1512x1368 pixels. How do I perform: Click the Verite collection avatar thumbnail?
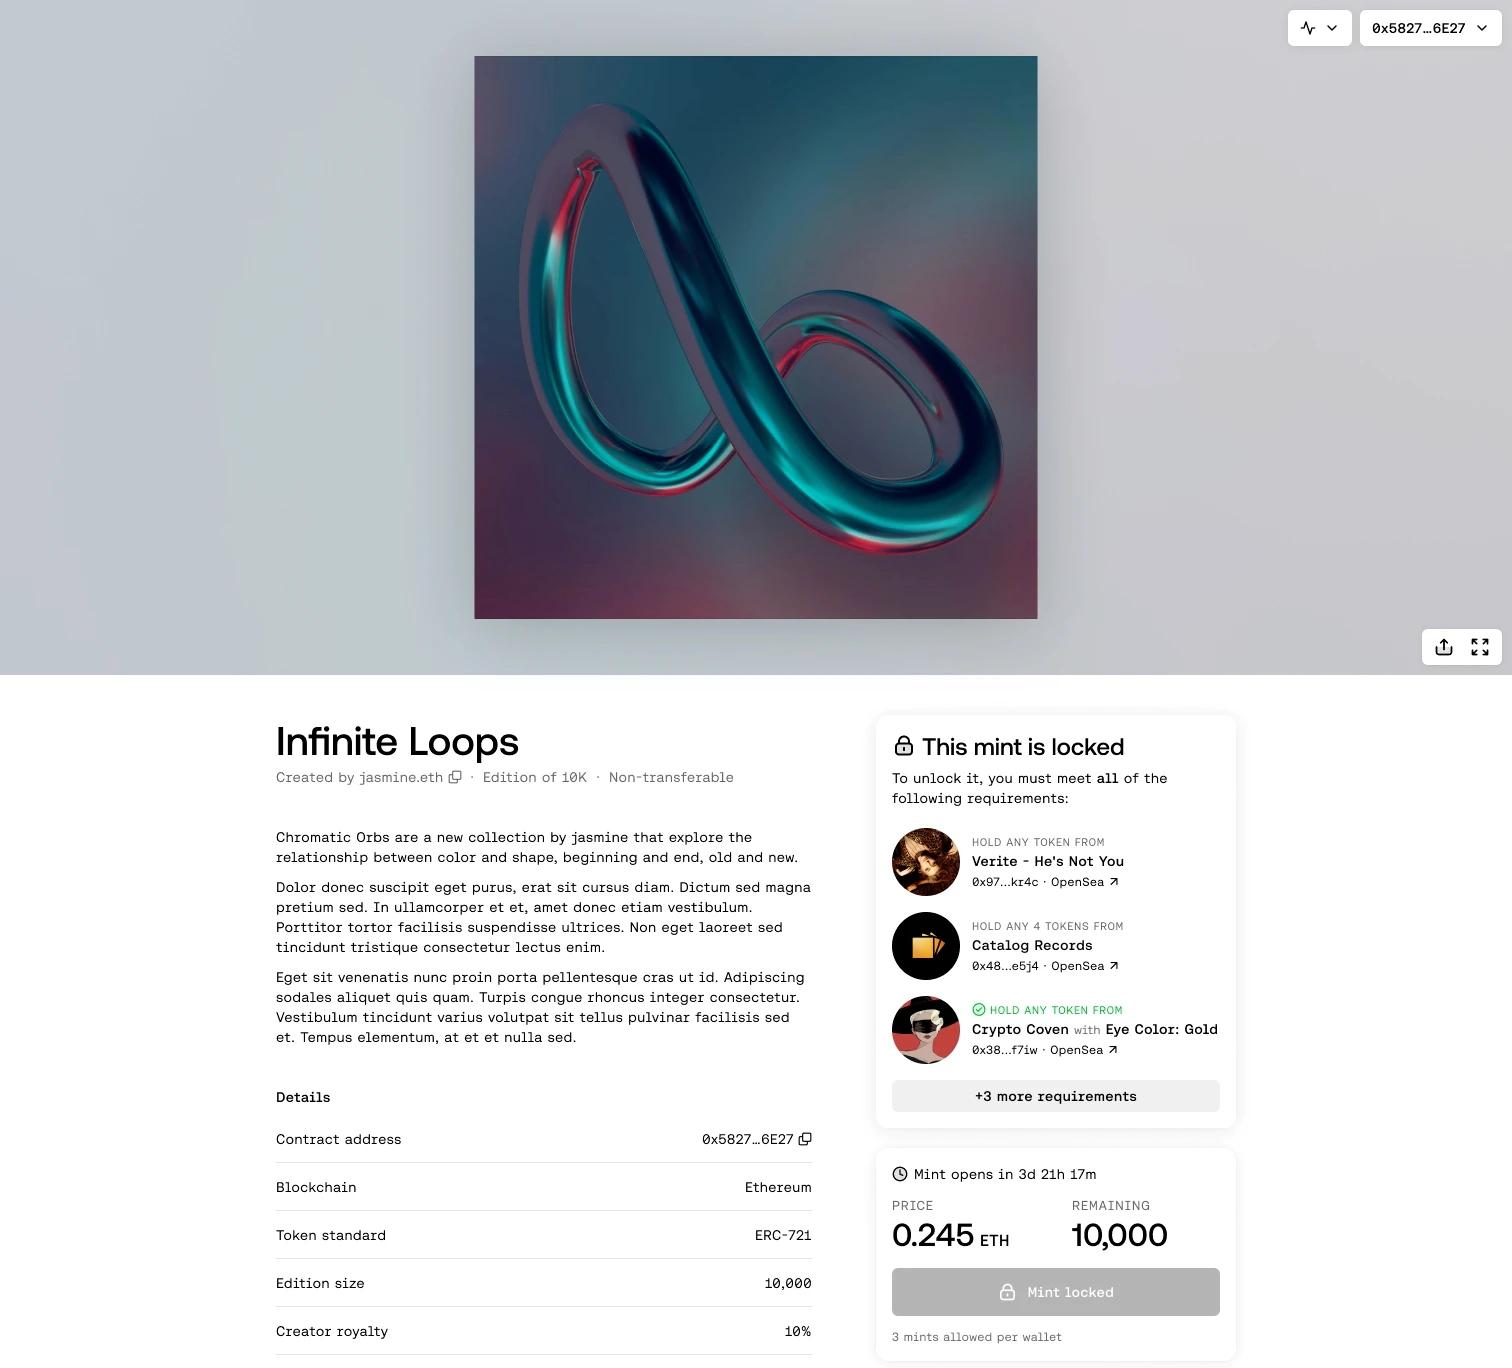pos(926,862)
